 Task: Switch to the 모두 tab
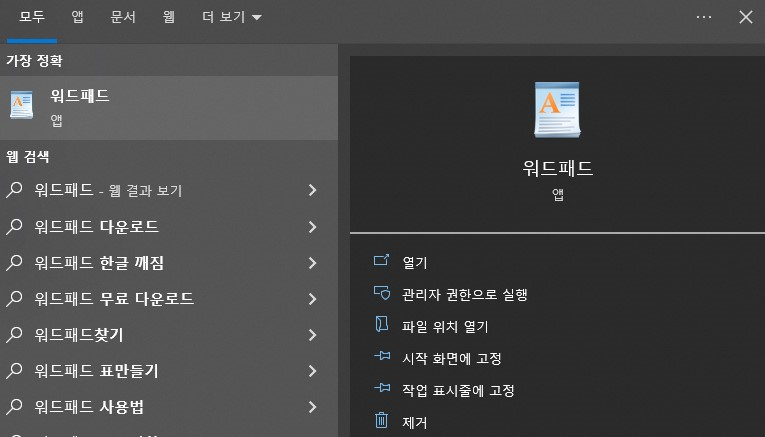pyautogui.click(x=32, y=17)
